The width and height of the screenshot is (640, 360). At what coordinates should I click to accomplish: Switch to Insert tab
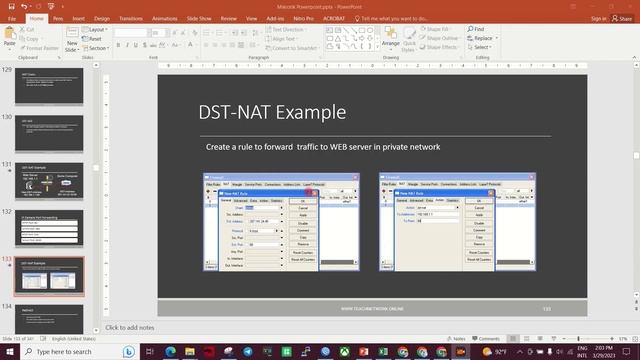78,18
